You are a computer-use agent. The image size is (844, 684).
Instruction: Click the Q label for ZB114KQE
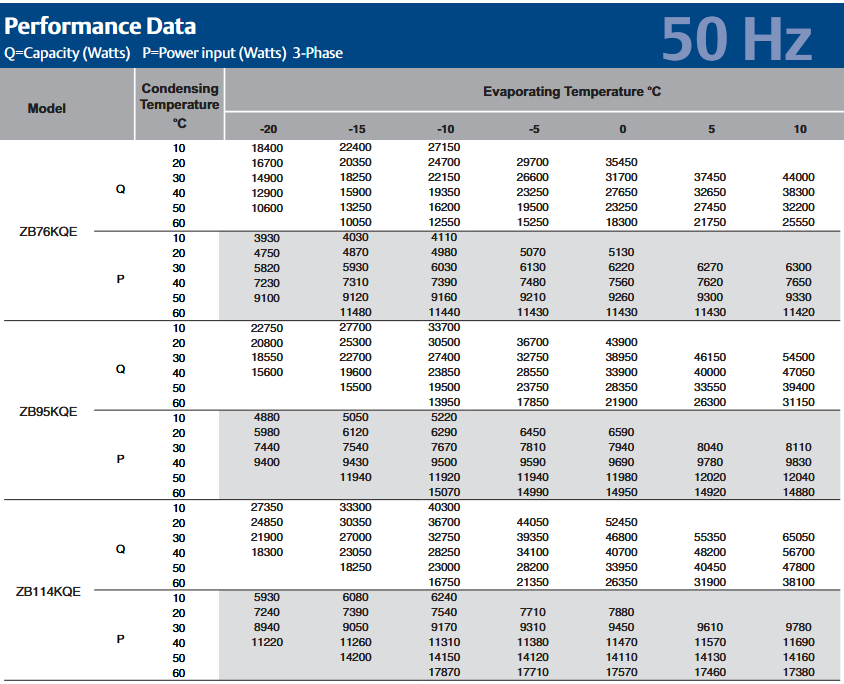pos(121,549)
